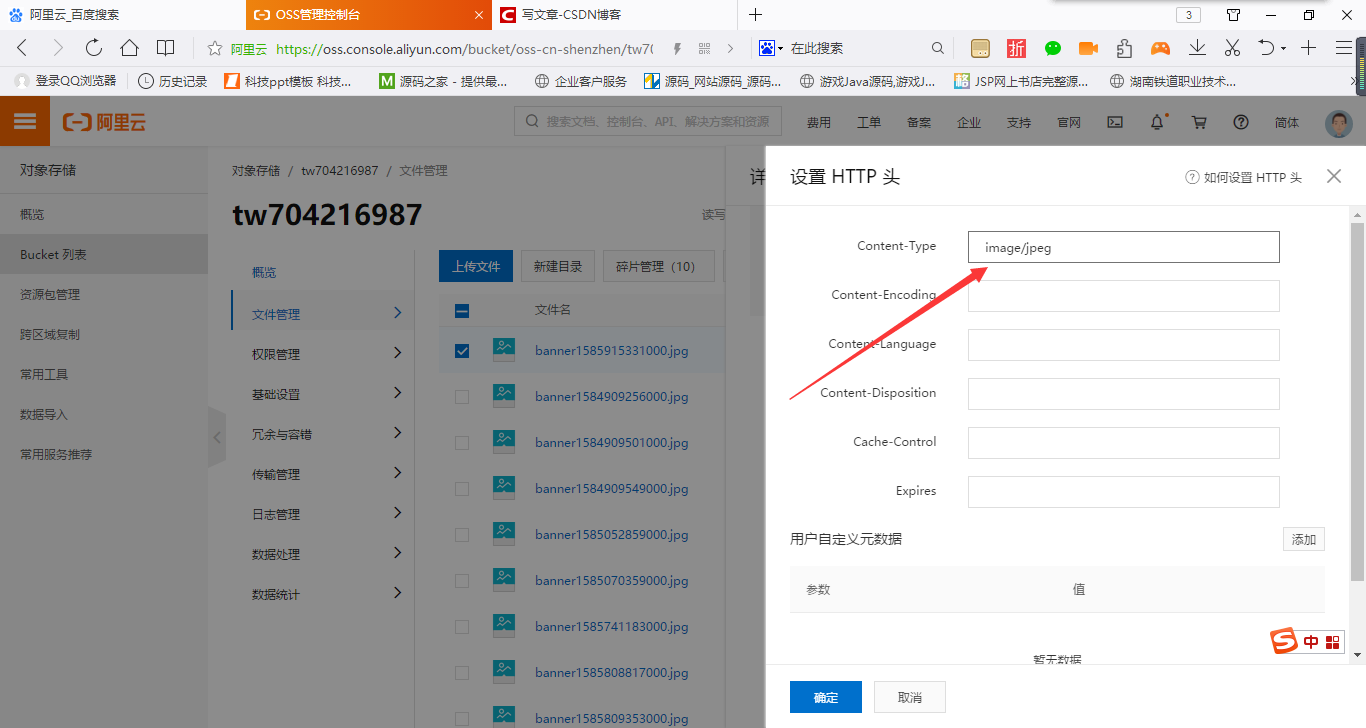Click the browser downloads icon
This screenshot has height=728, width=1366.
[1196, 46]
